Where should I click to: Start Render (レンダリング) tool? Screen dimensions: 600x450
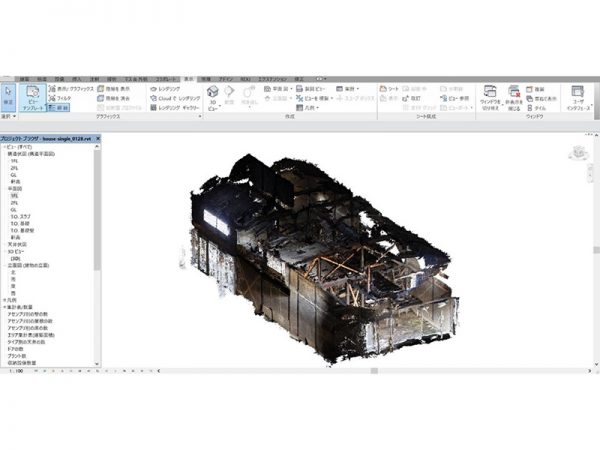pyautogui.click(x=165, y=89)
